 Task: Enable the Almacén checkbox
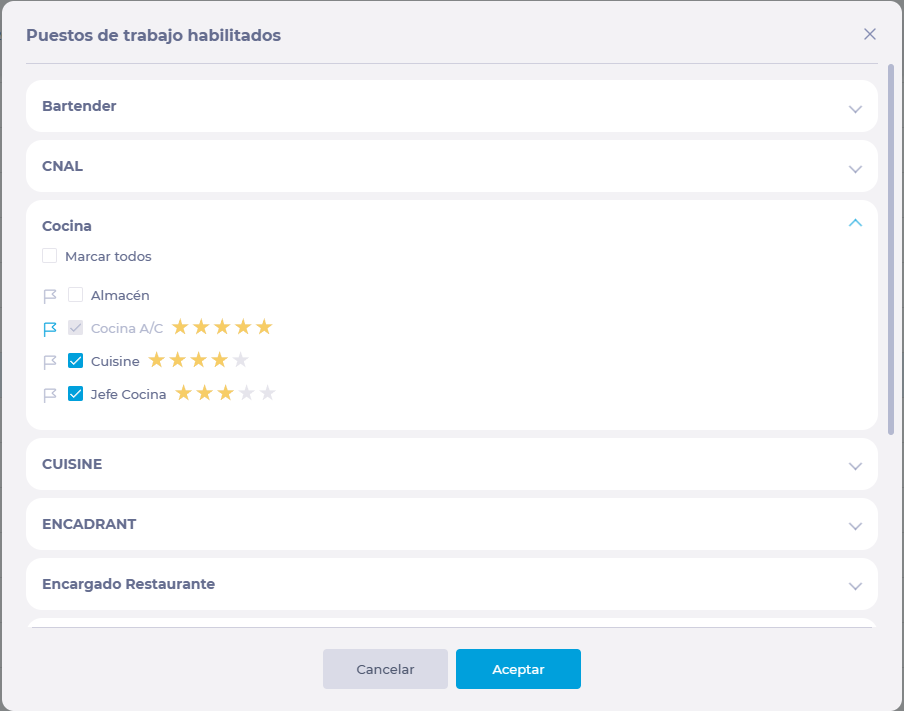[76, 295]
